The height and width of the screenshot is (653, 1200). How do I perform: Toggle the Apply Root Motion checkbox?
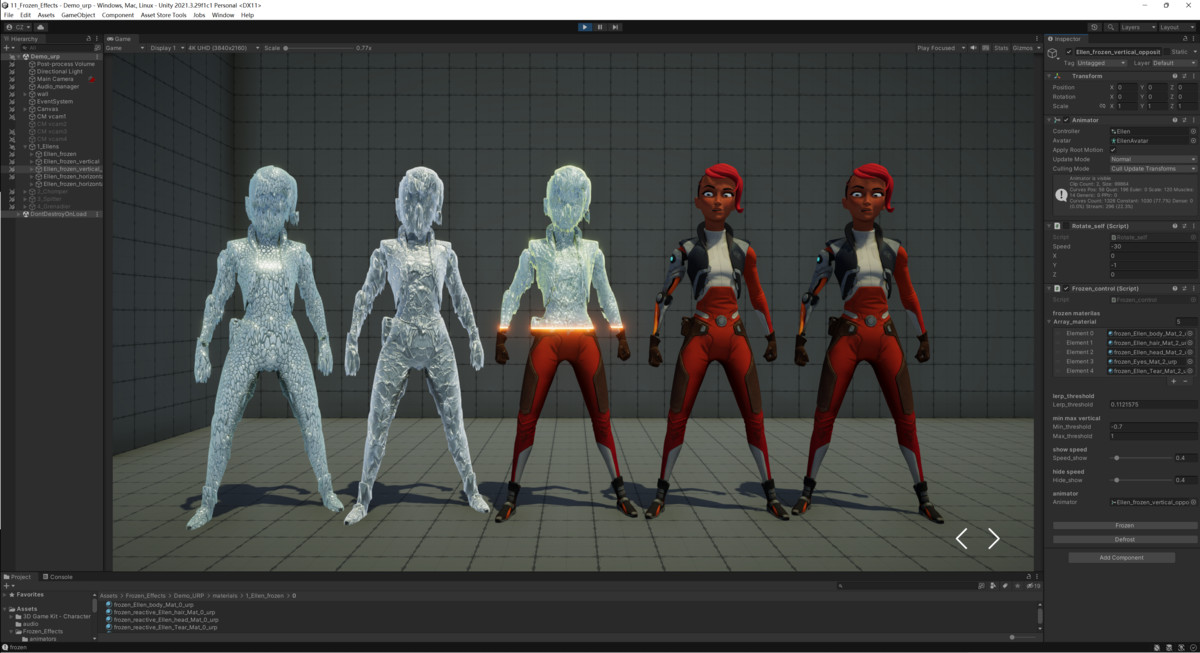pos(1113,150)
